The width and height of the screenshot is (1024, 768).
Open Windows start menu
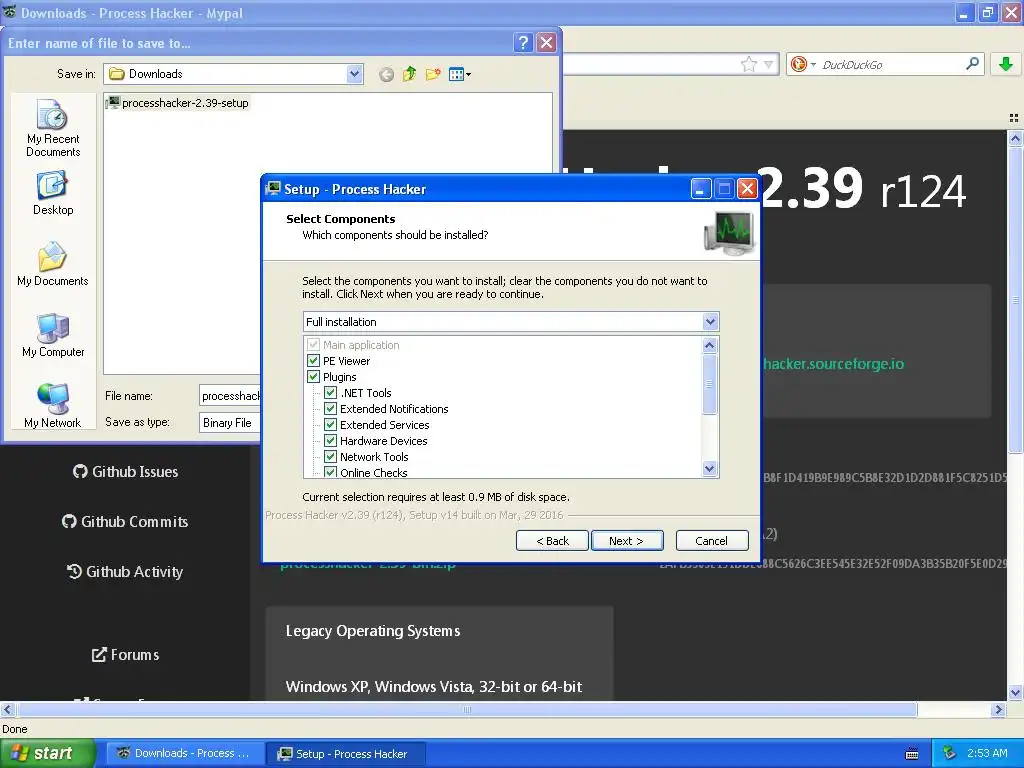pos(46,753)
